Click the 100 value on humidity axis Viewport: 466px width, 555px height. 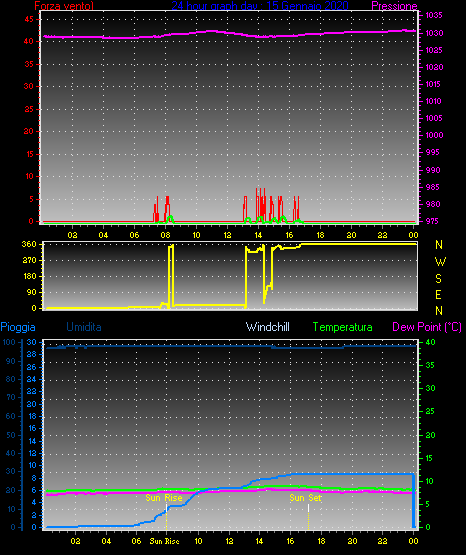(9, 342)
